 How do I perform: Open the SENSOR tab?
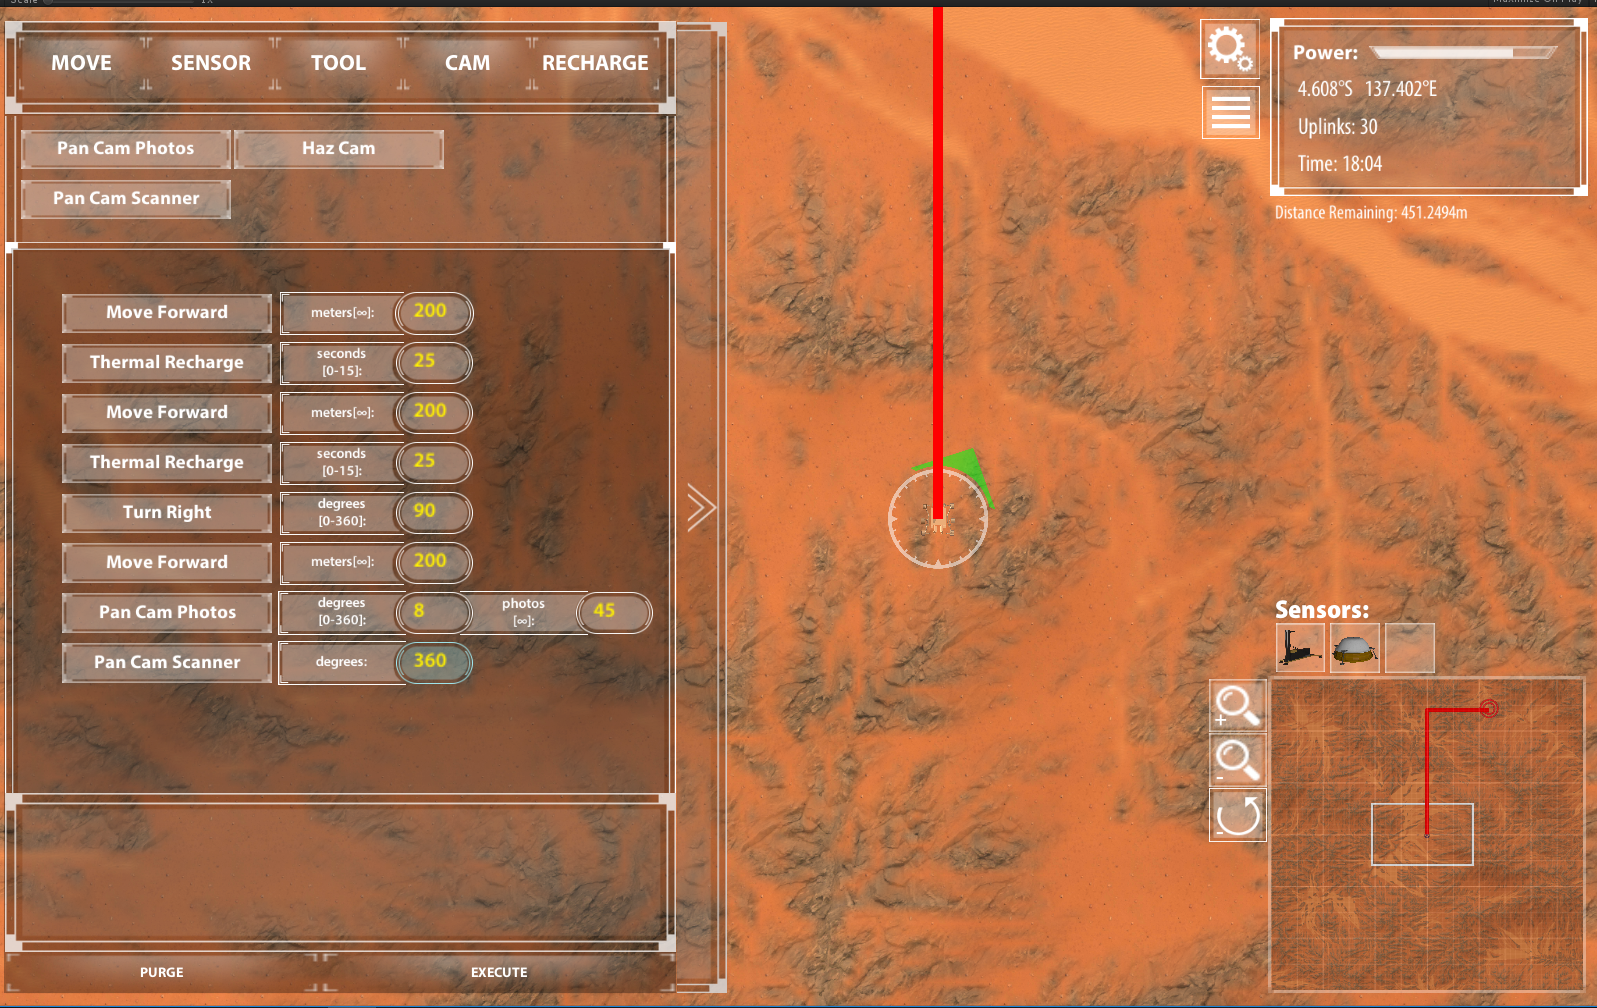[x=210, y=63]
